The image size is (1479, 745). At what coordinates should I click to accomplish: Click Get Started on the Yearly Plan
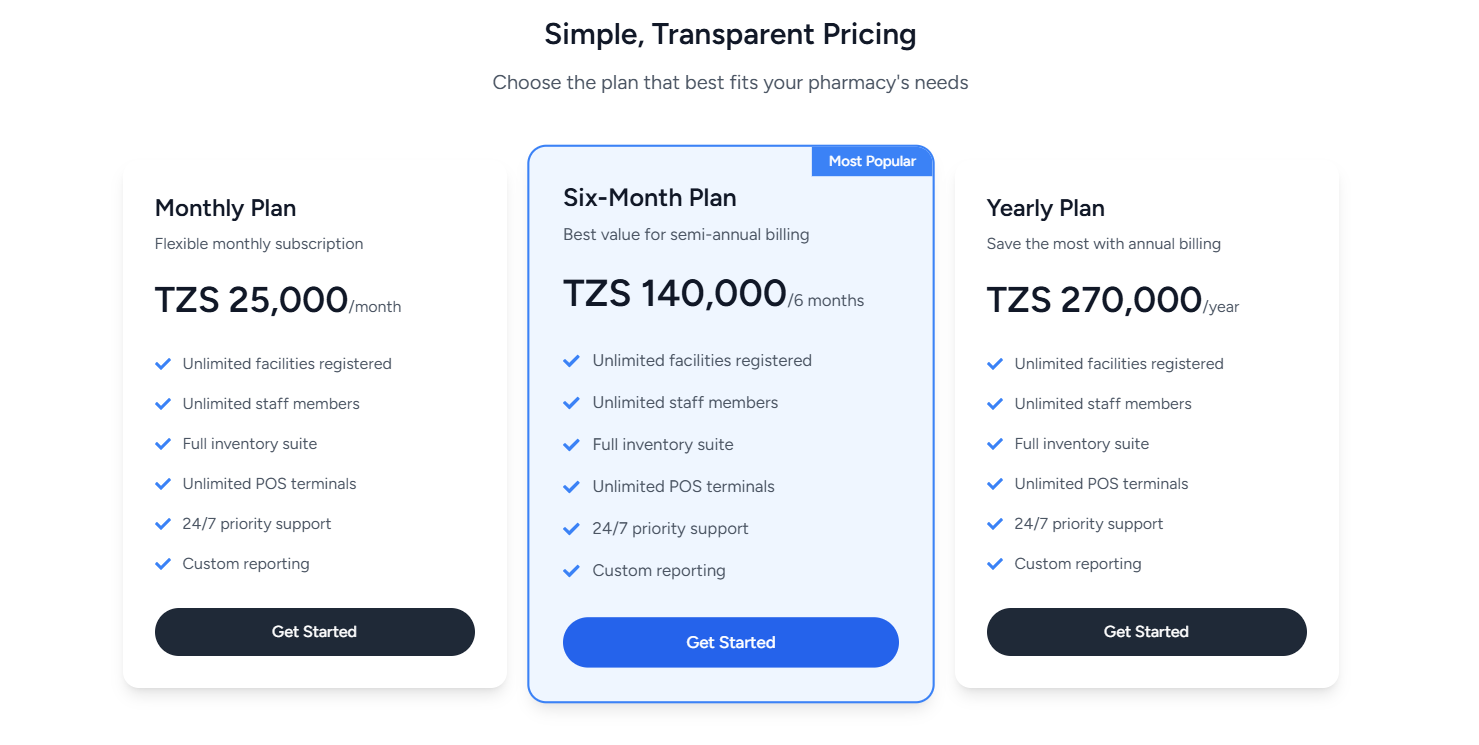pos(1146,632)
